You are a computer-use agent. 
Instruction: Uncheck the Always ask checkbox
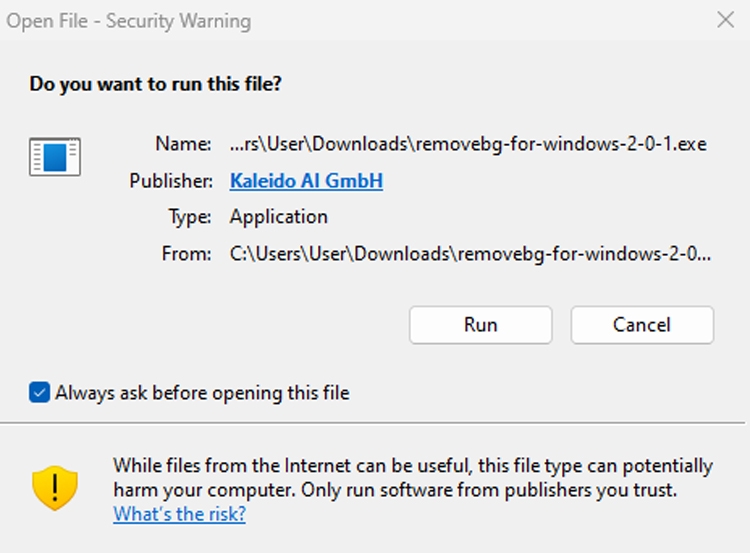(39, 393)
